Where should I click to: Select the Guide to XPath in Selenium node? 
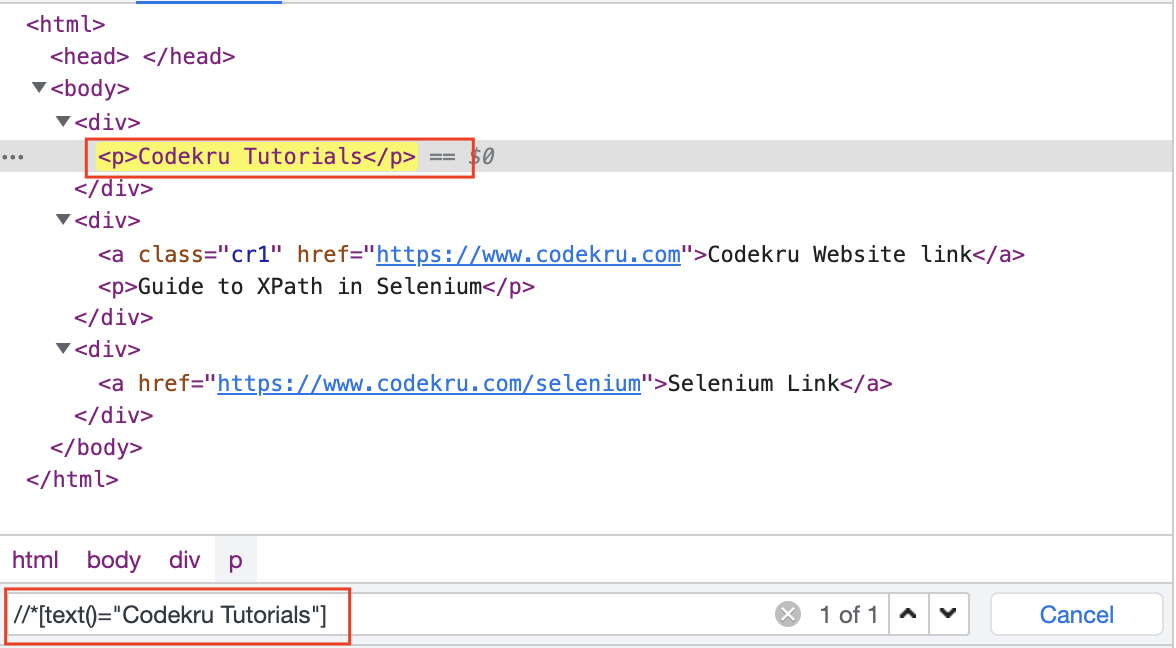tap(316, 286)
